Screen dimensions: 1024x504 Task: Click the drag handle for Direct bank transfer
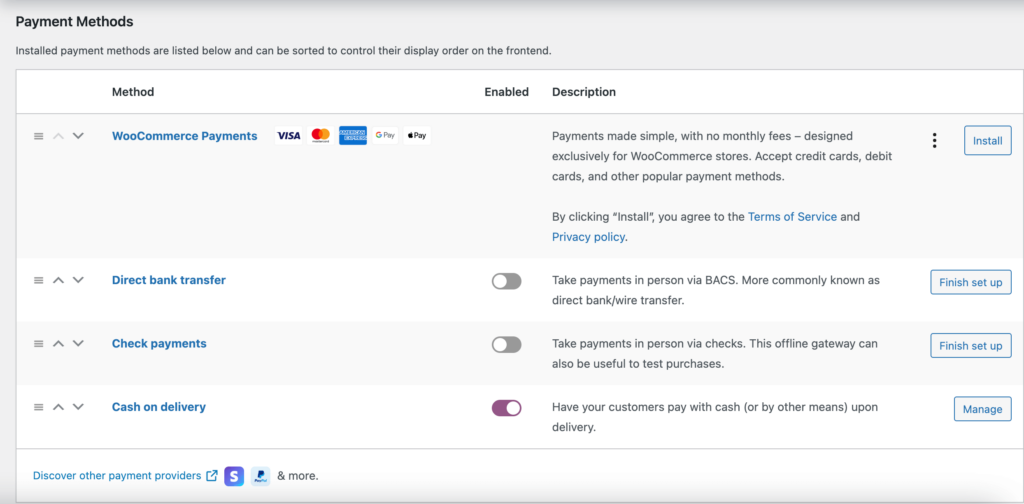tap(38, 281)
